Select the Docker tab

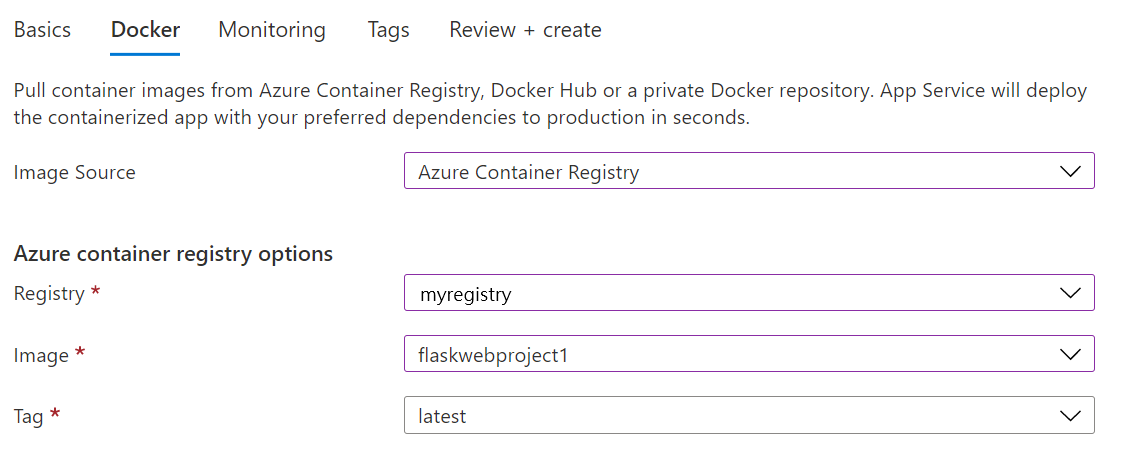[145, 30]
